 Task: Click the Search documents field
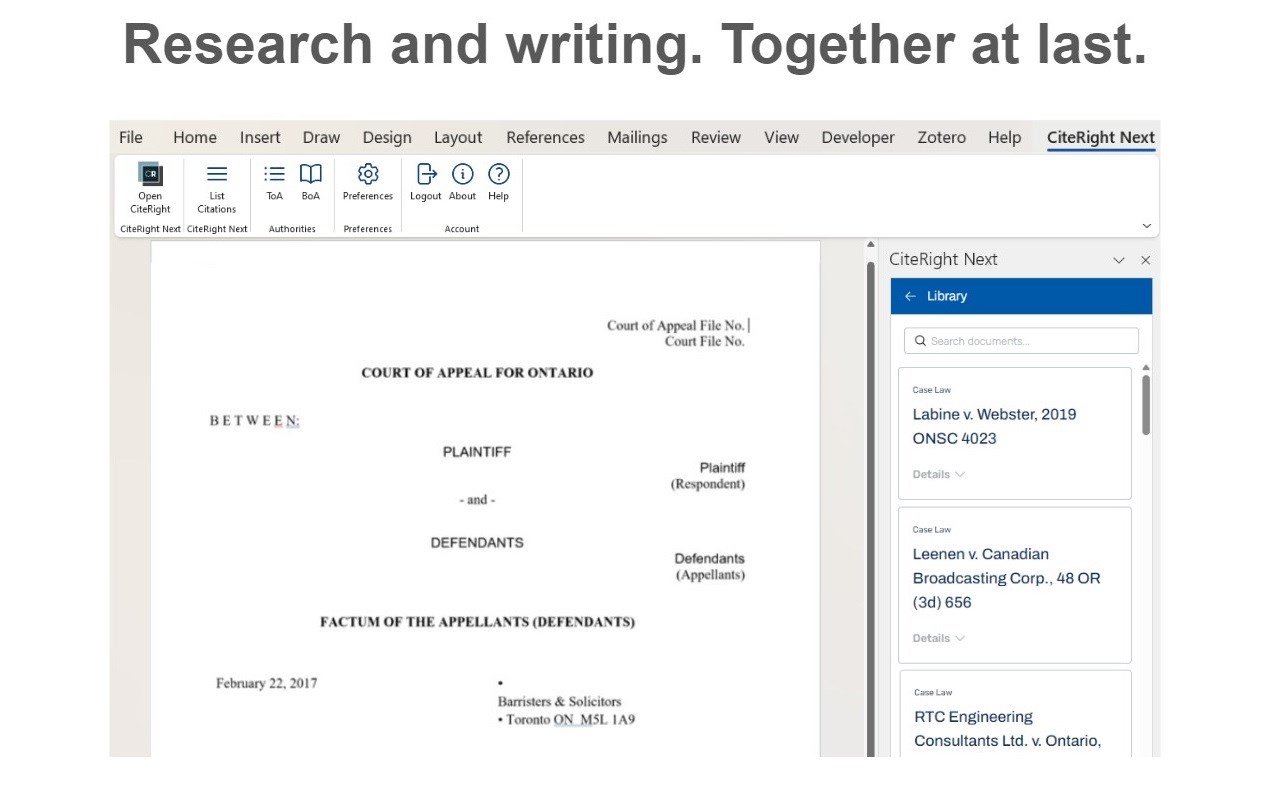coord(1021,341)
